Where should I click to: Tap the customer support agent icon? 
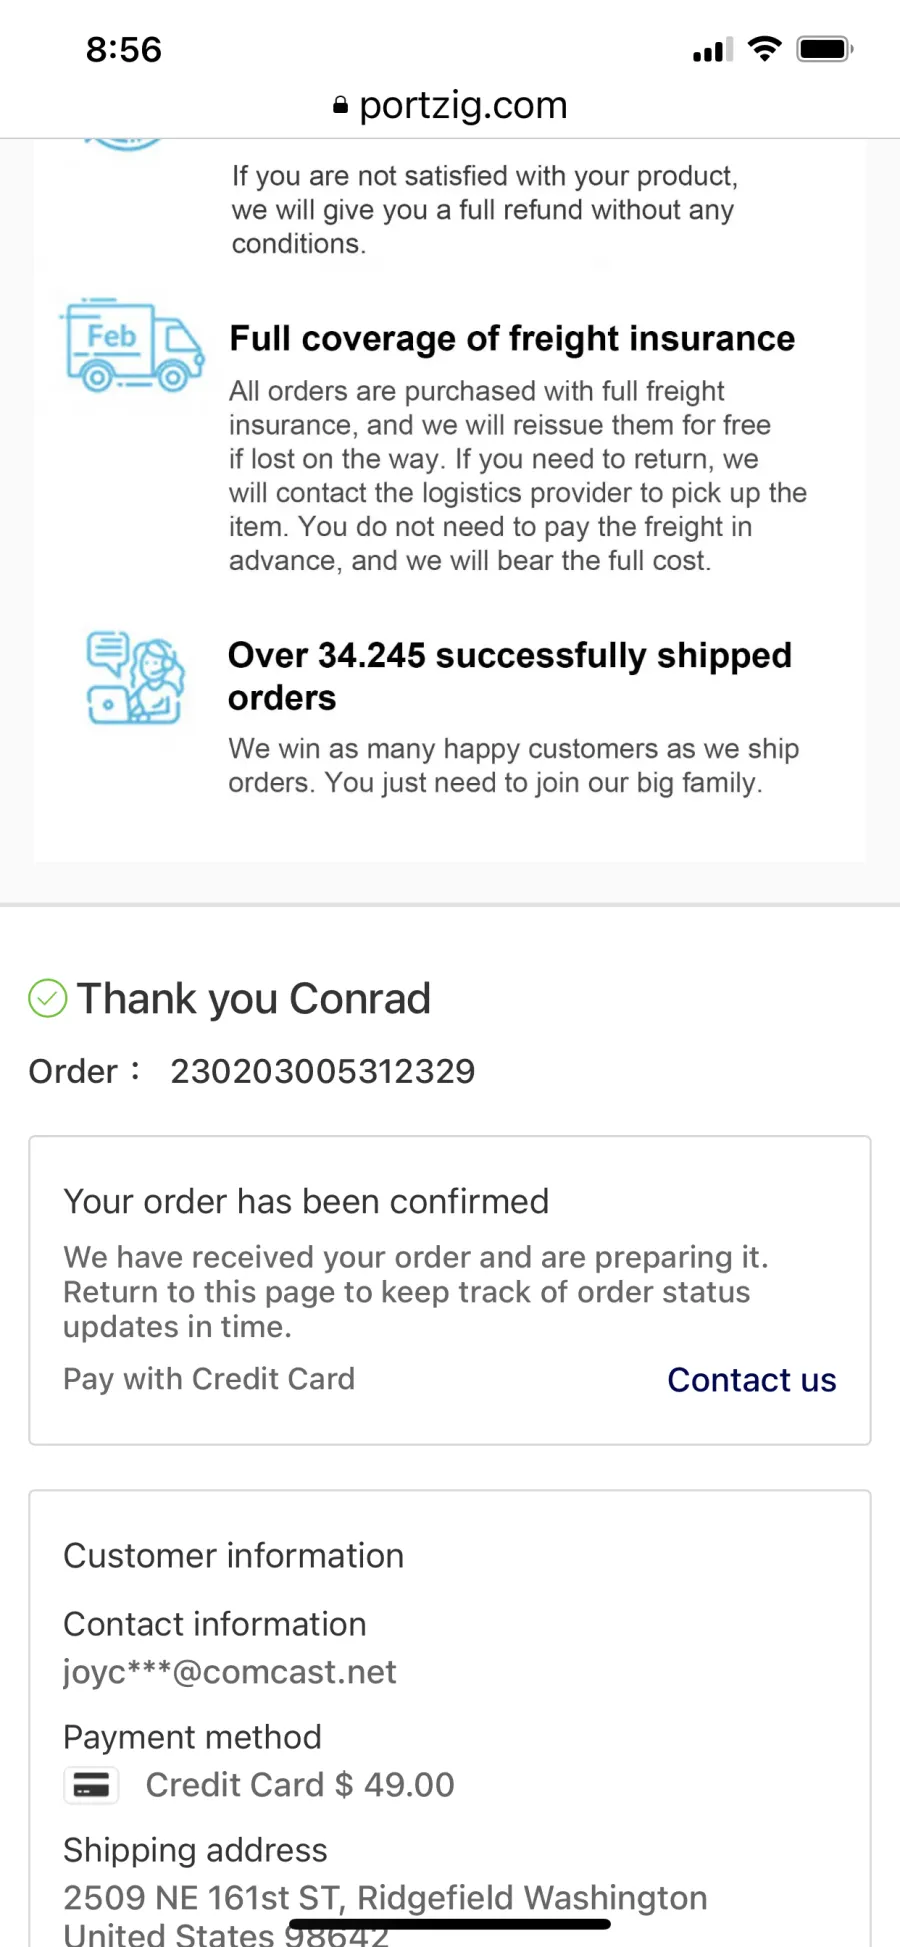135,677
